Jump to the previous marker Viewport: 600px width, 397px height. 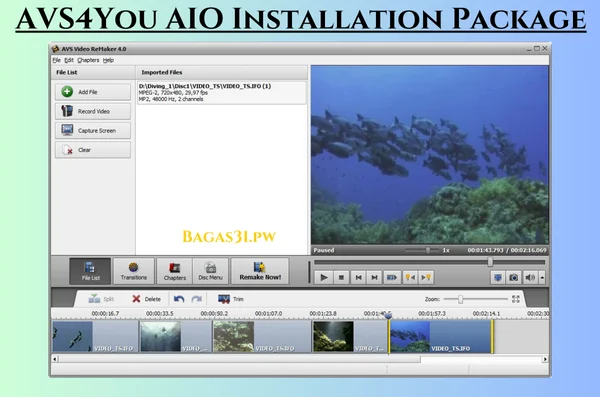click(410, 277)
